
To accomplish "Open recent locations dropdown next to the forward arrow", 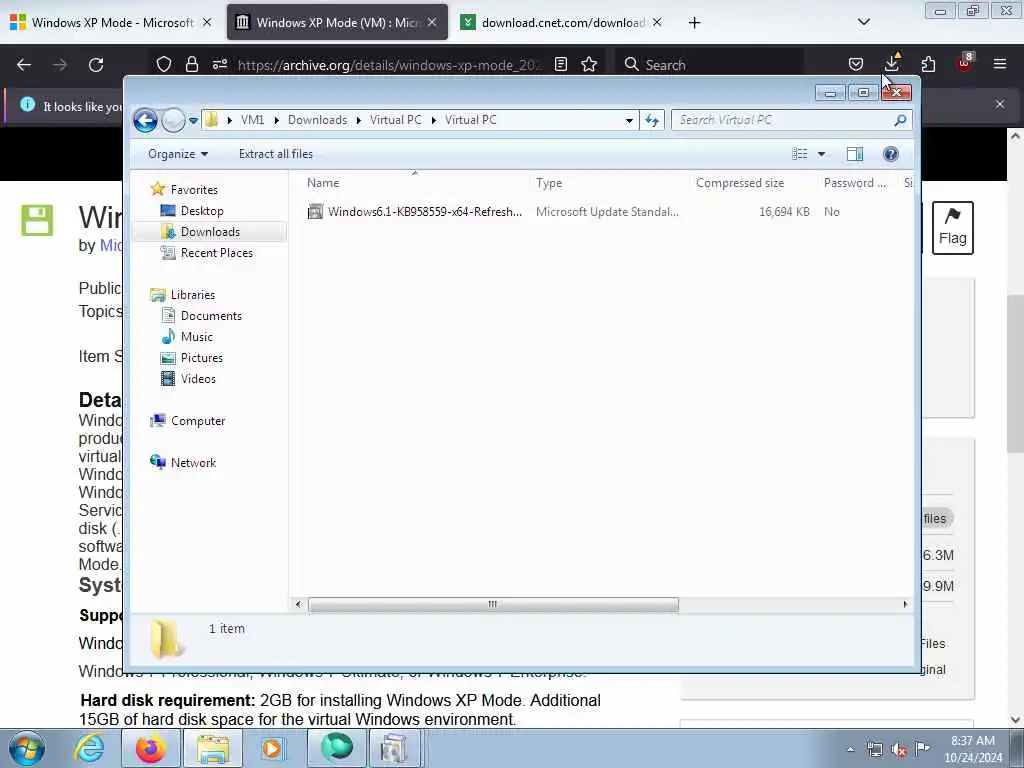I will (x=193, y=120).
